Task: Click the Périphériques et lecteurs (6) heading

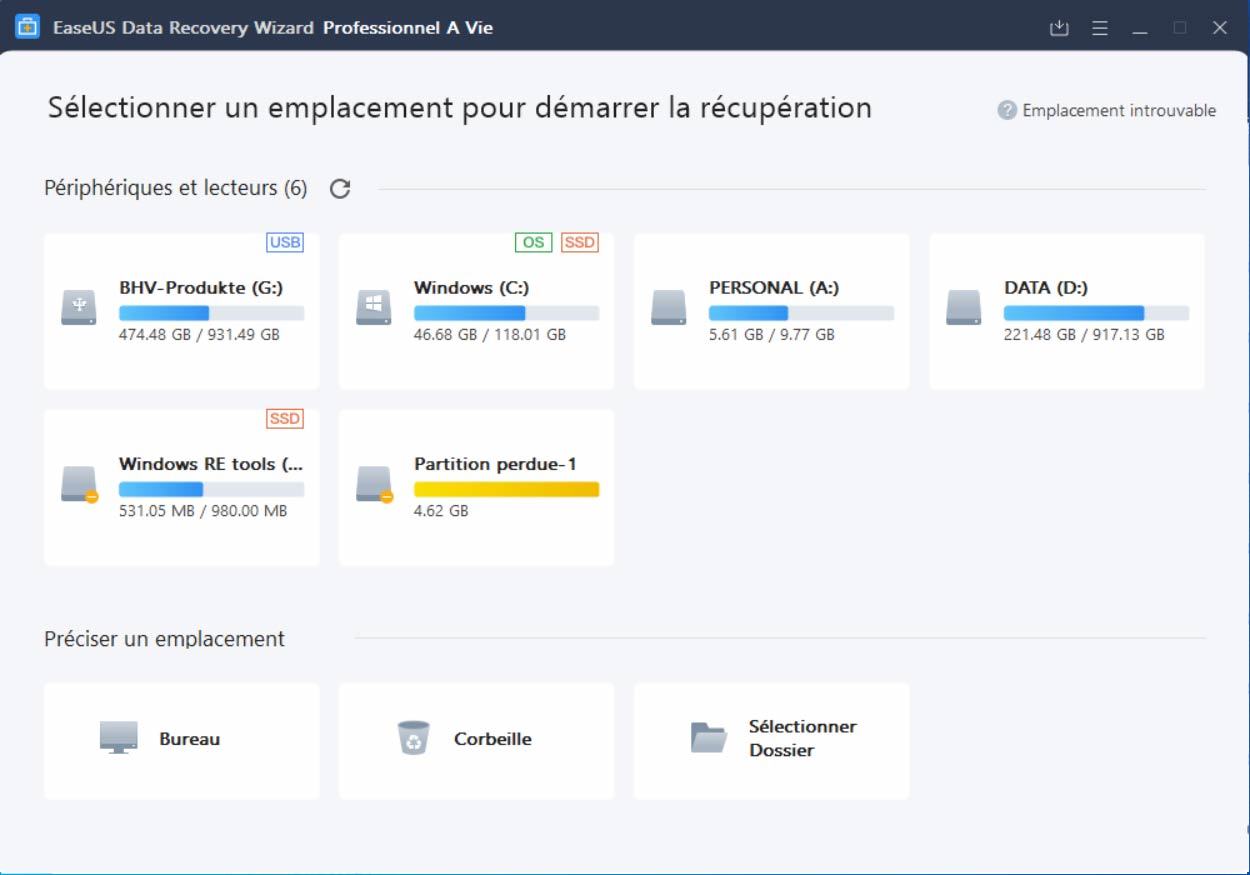Action: coord(176,188)
